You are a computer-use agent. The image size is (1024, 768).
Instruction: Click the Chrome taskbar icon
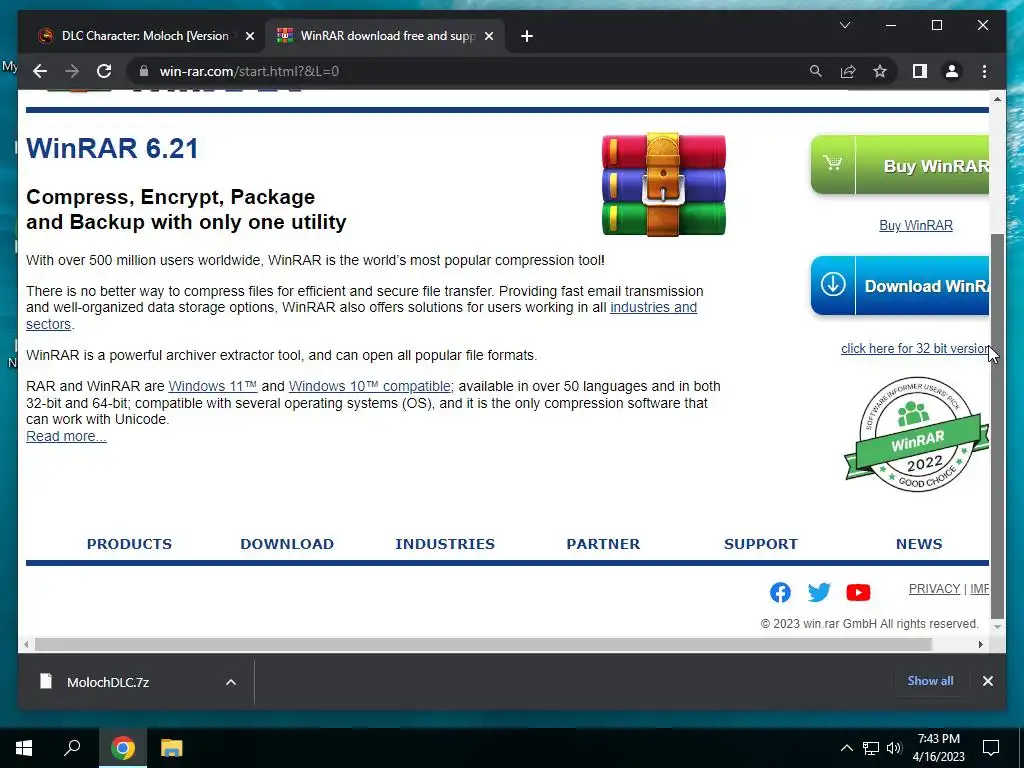(122, 748)
